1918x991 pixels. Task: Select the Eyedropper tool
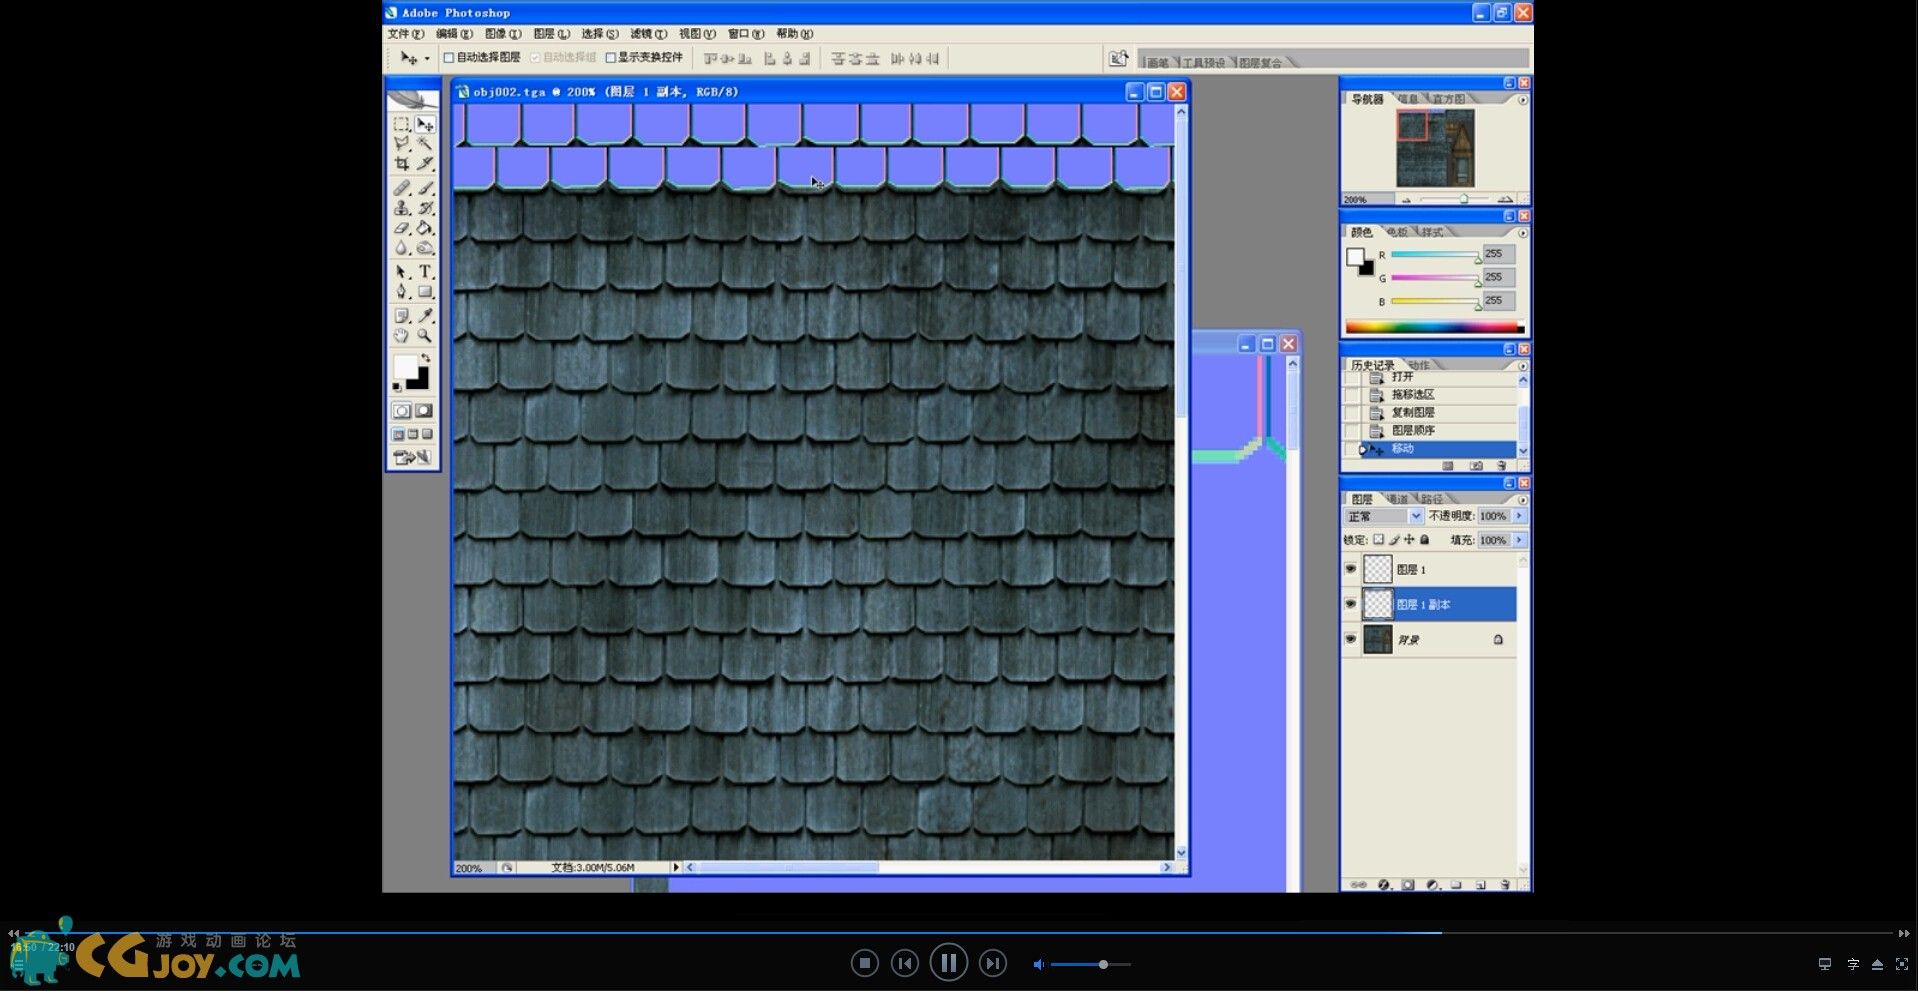click(x=425, y=316)
